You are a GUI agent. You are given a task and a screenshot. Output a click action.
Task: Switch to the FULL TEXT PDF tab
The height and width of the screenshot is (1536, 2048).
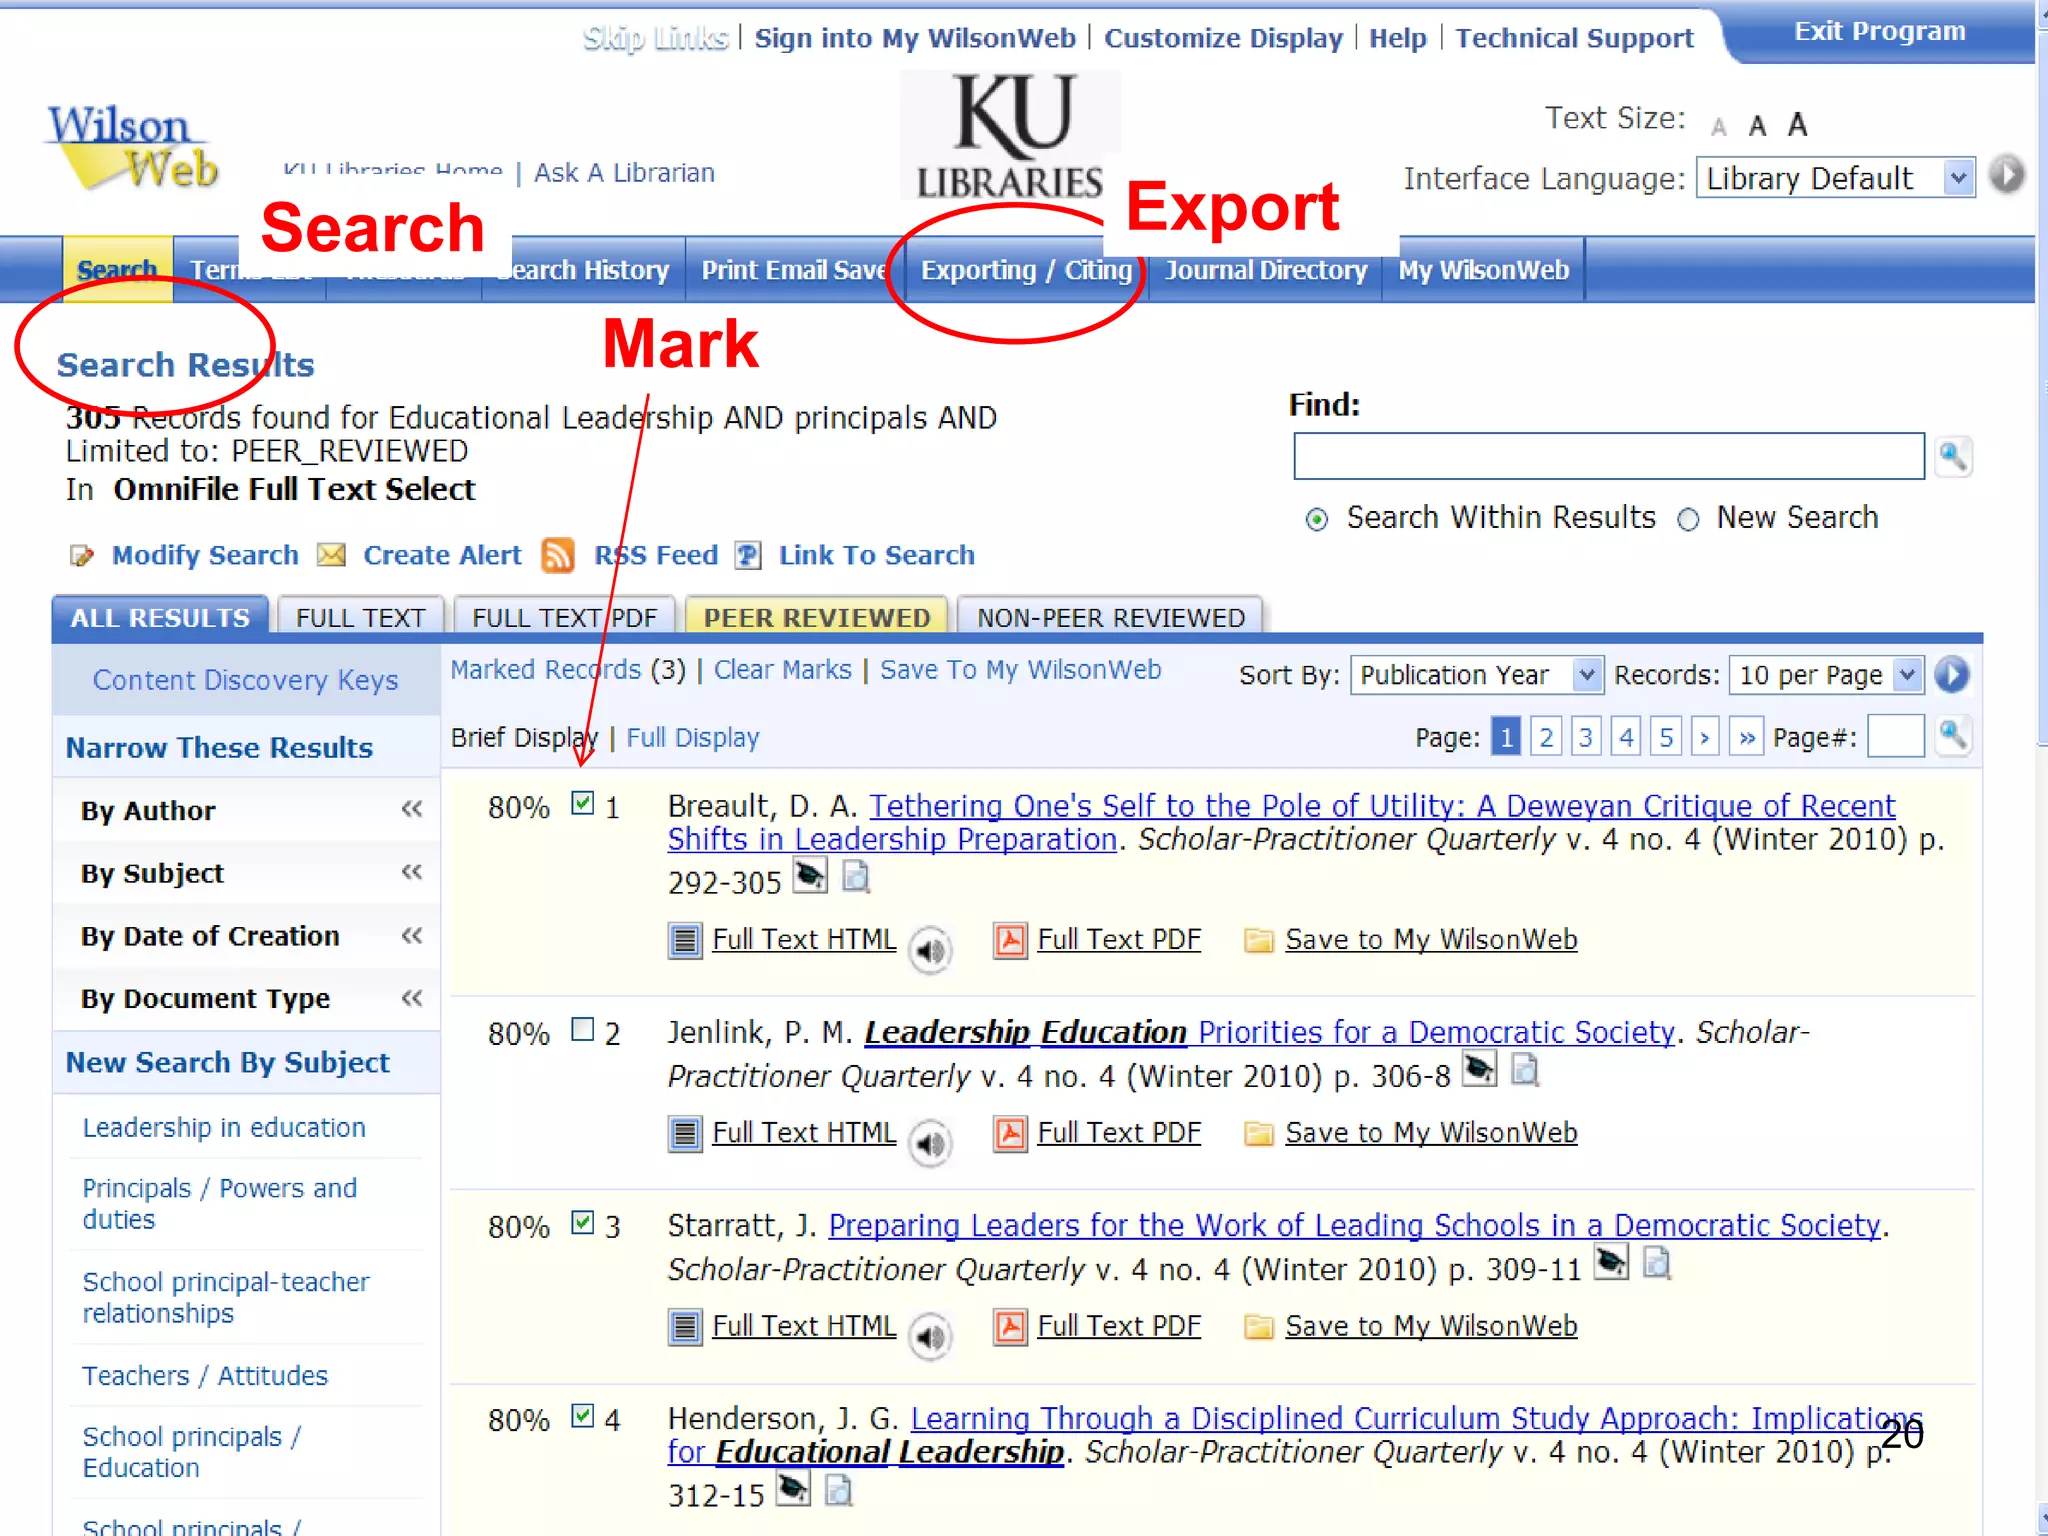pos(564,617)
